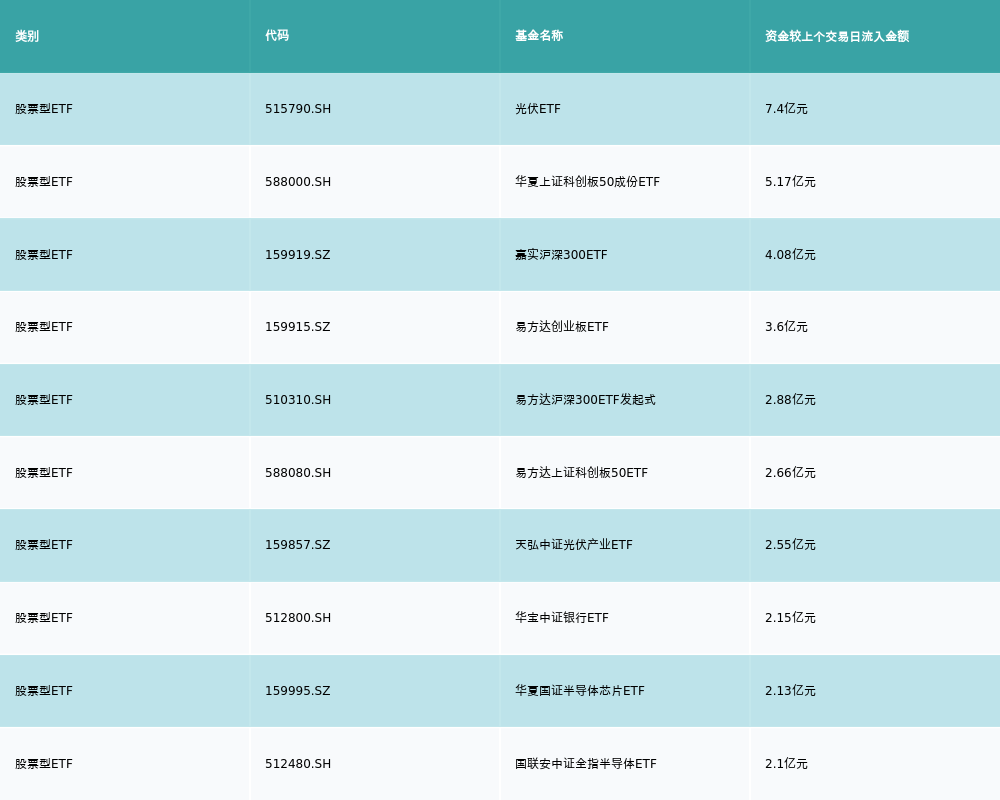Image resolution: width=1000 pixels, height=800 pixels.
Task: Click fund name 华夏上证科创板50成份ETF
Action: [x=587, y=182]
